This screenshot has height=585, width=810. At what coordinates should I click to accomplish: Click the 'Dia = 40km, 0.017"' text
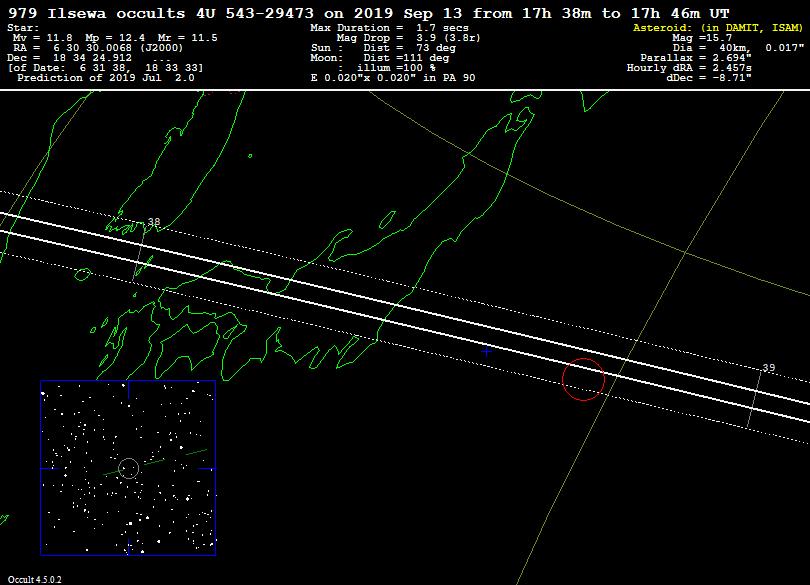738,48
